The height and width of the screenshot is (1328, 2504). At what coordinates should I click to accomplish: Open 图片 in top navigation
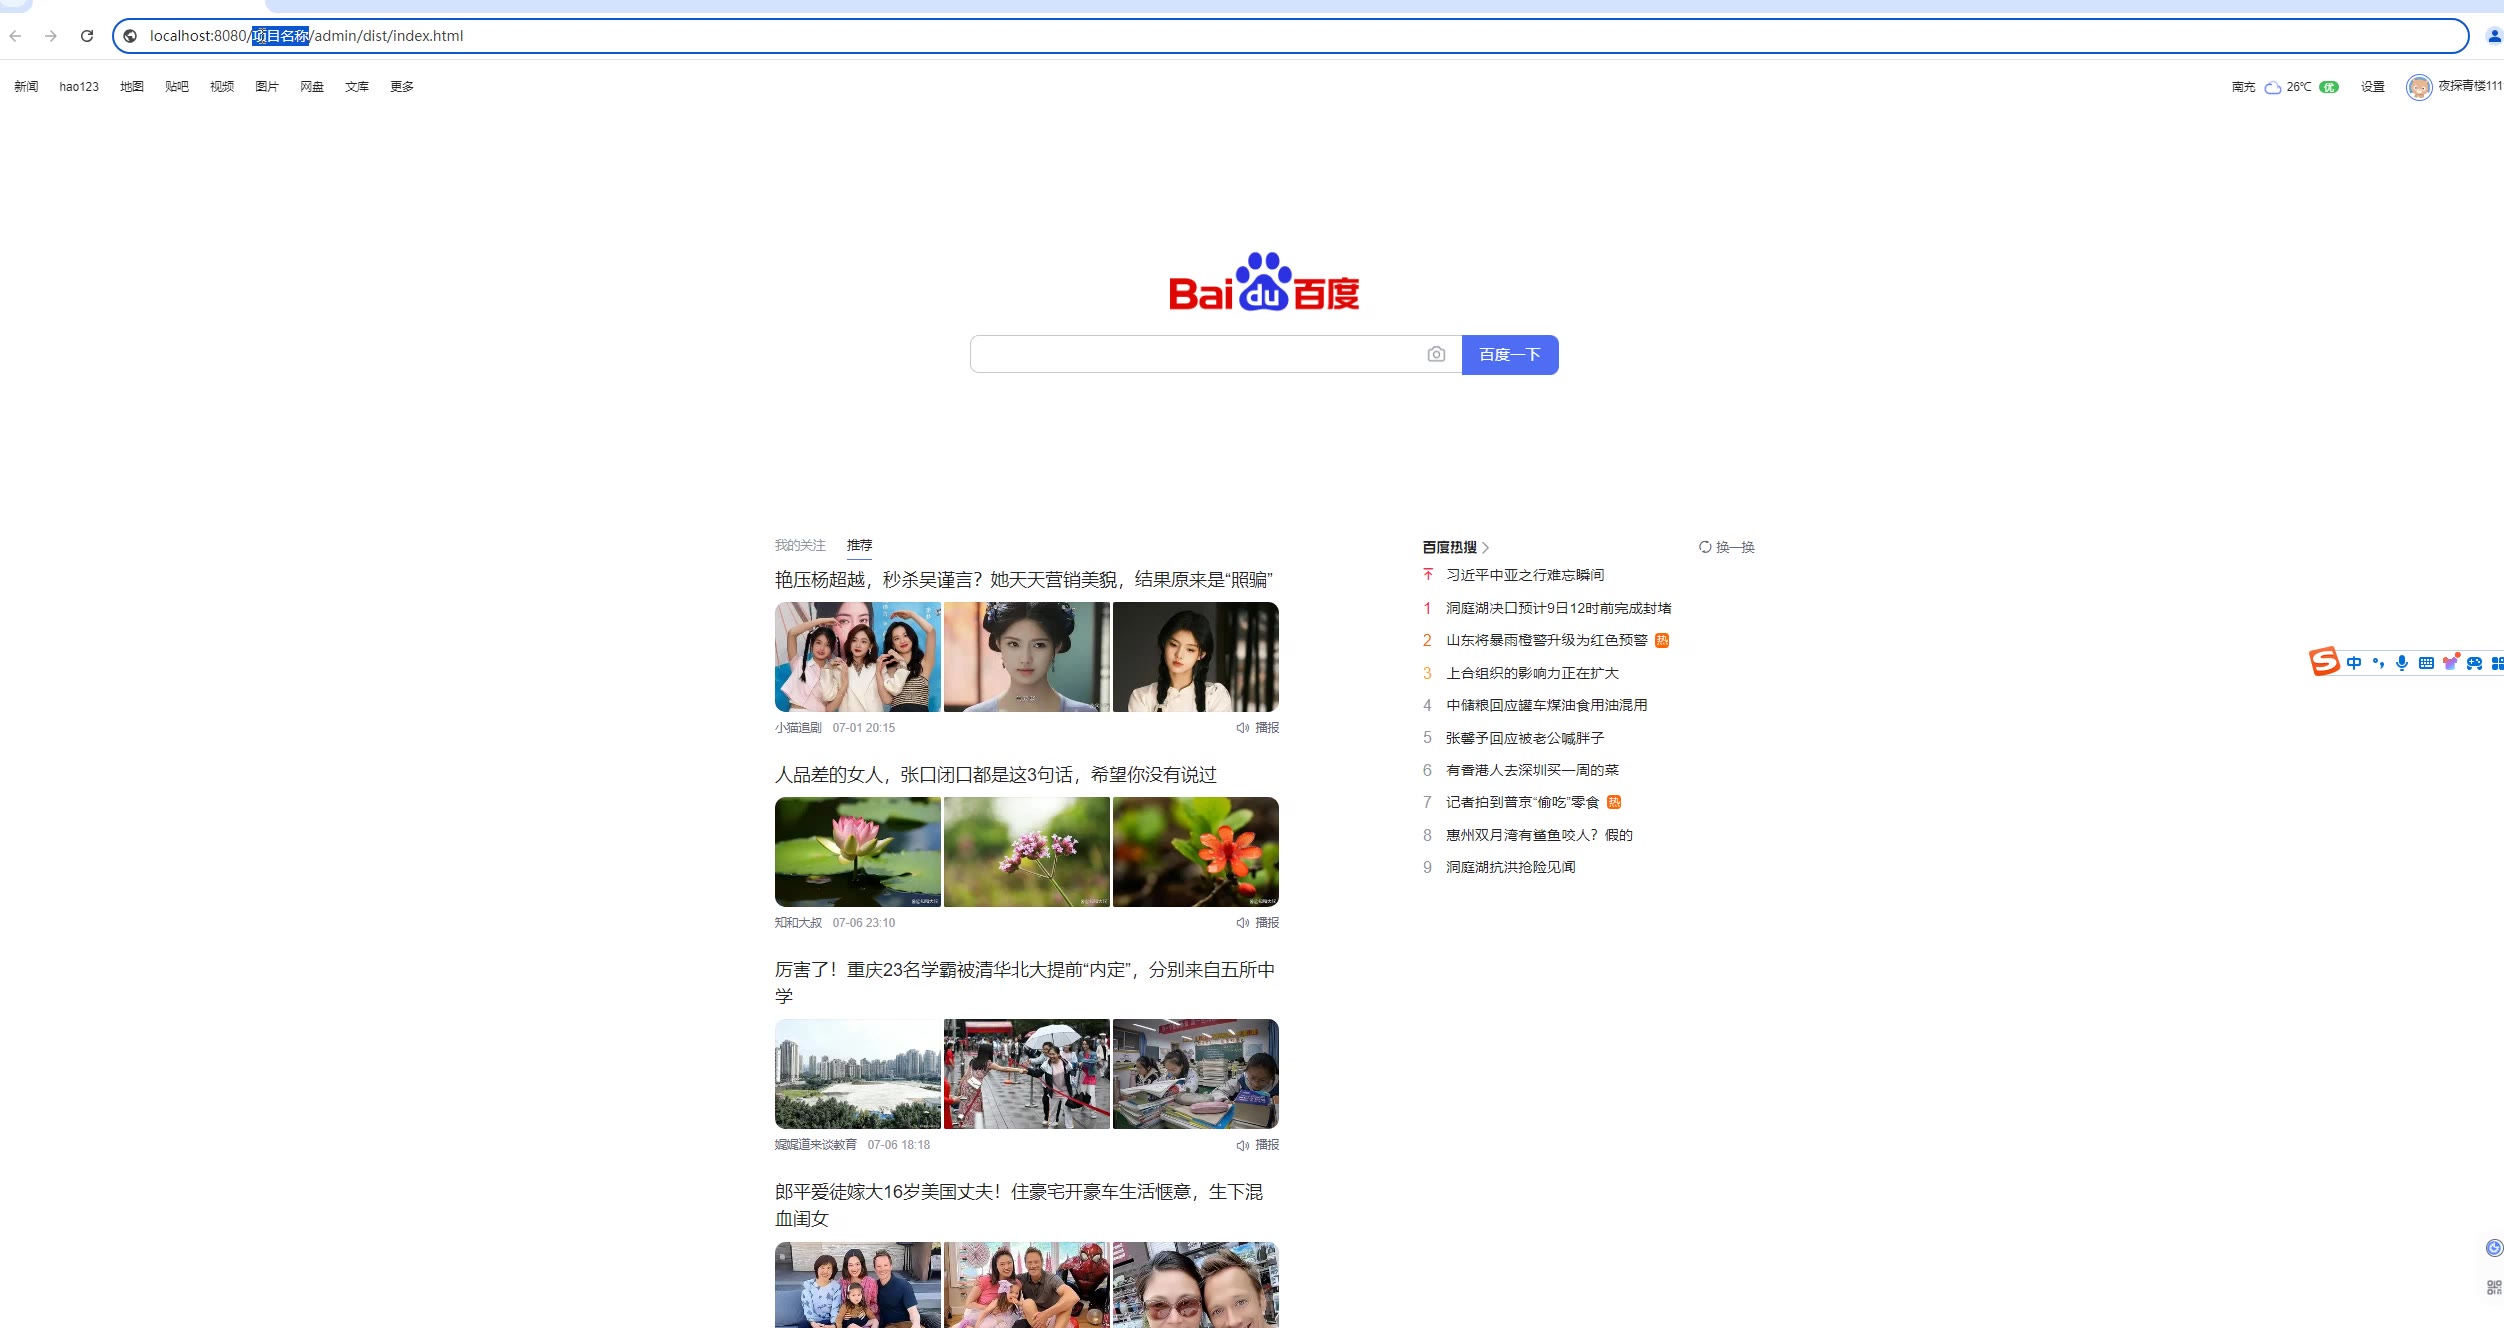click(267, 87)
